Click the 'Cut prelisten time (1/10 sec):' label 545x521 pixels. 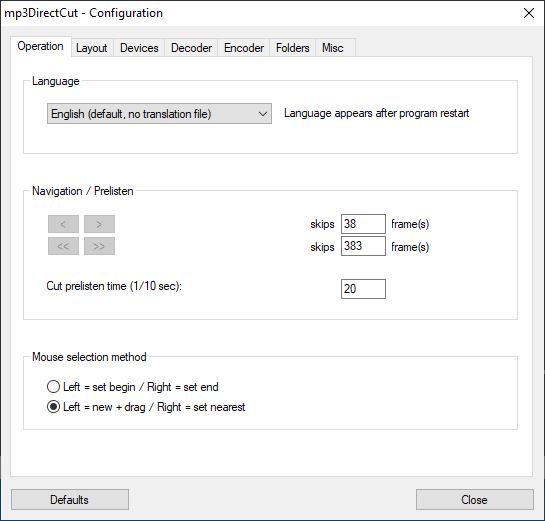pyautogui.click(x=114, y=286)
